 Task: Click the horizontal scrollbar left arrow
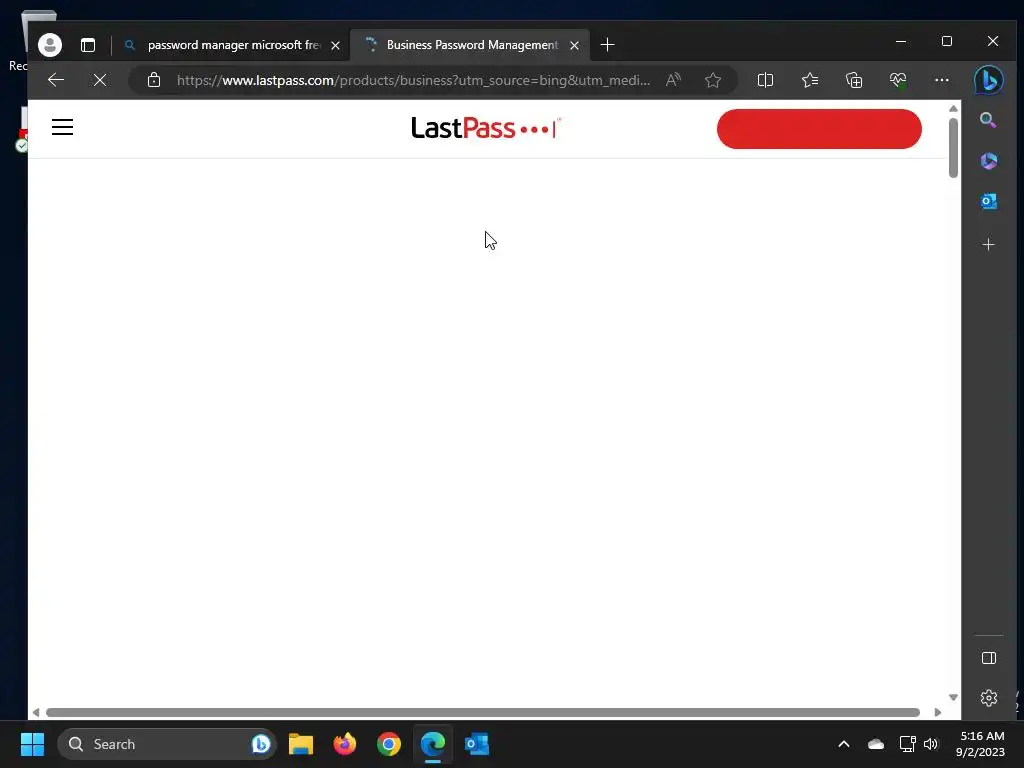[x=36, y=712]
